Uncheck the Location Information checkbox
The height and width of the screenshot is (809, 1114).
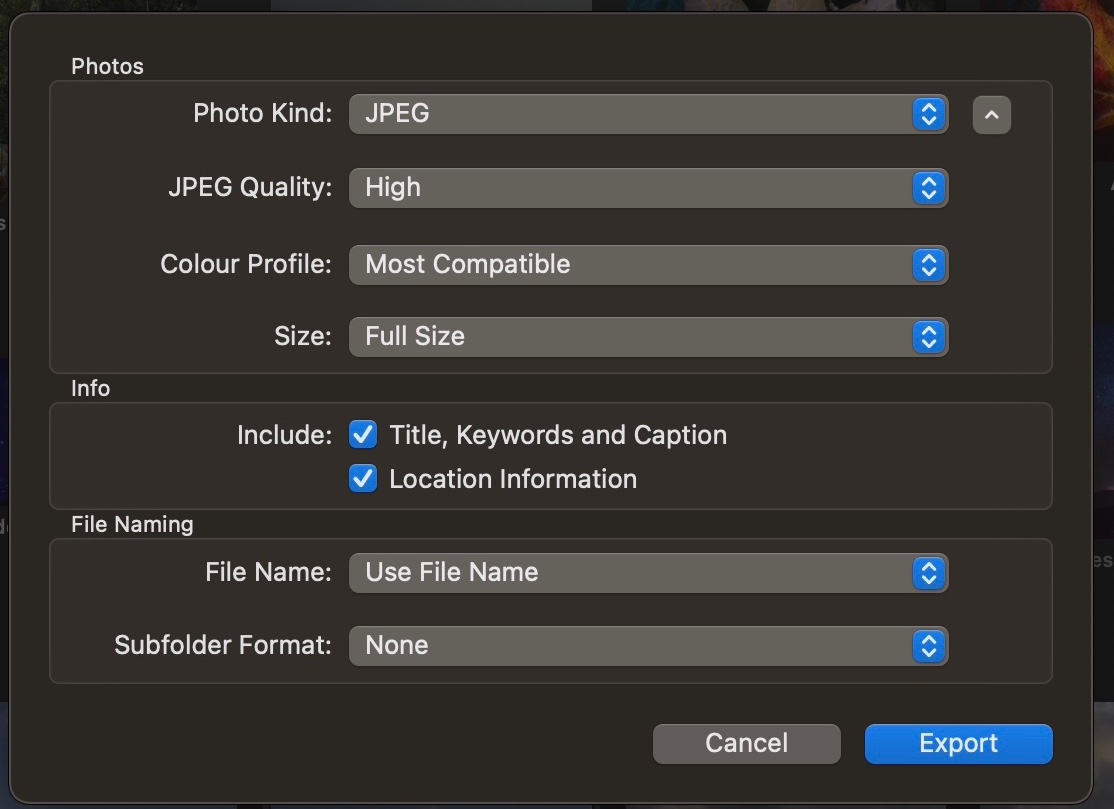[x=363, y=479]
